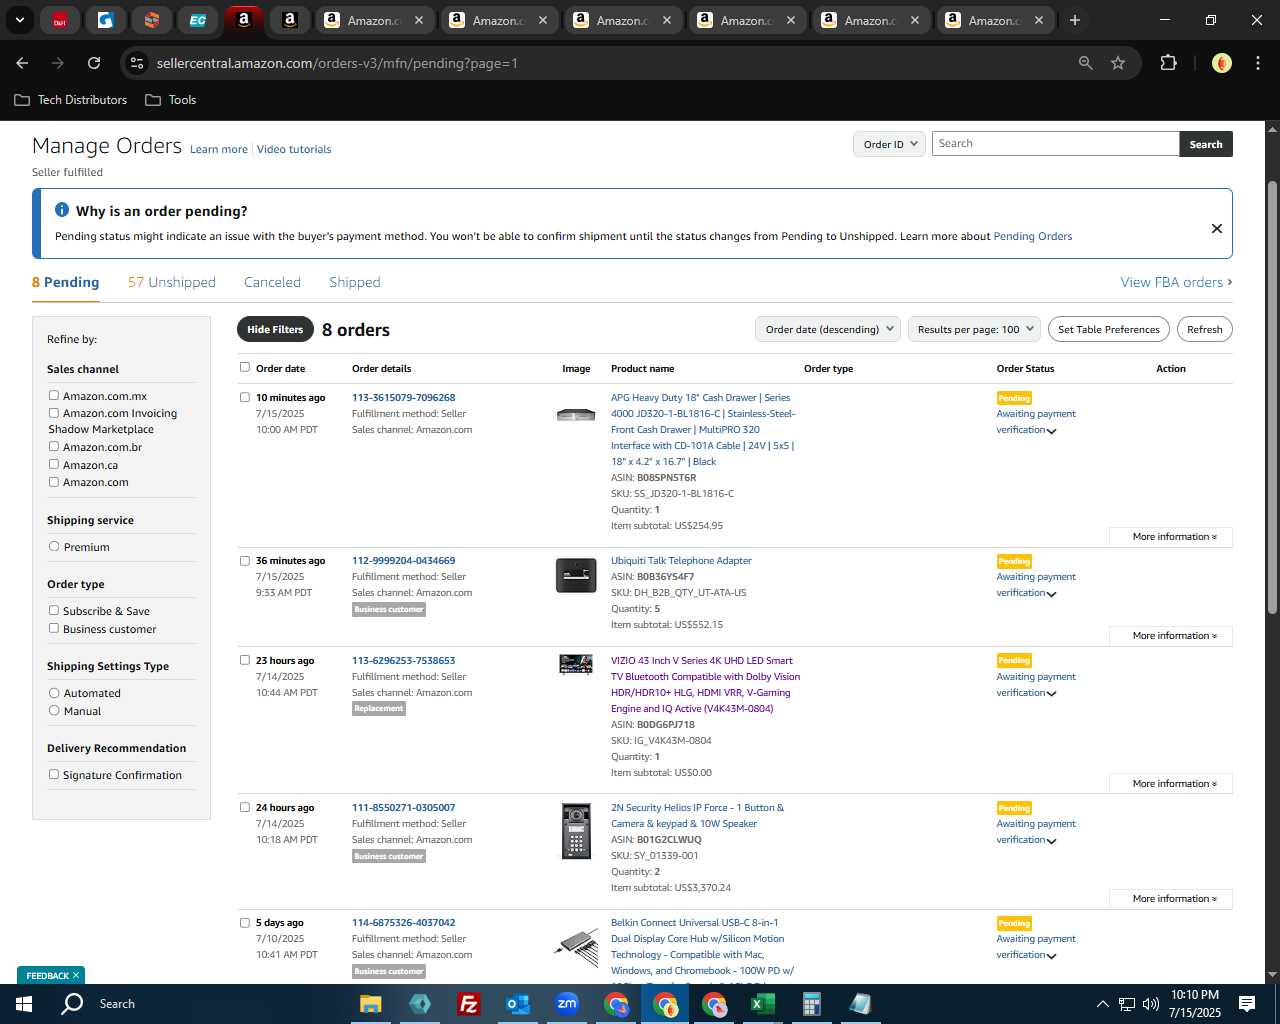
Task: Open a new browser tab
Action: (1075, 20)
